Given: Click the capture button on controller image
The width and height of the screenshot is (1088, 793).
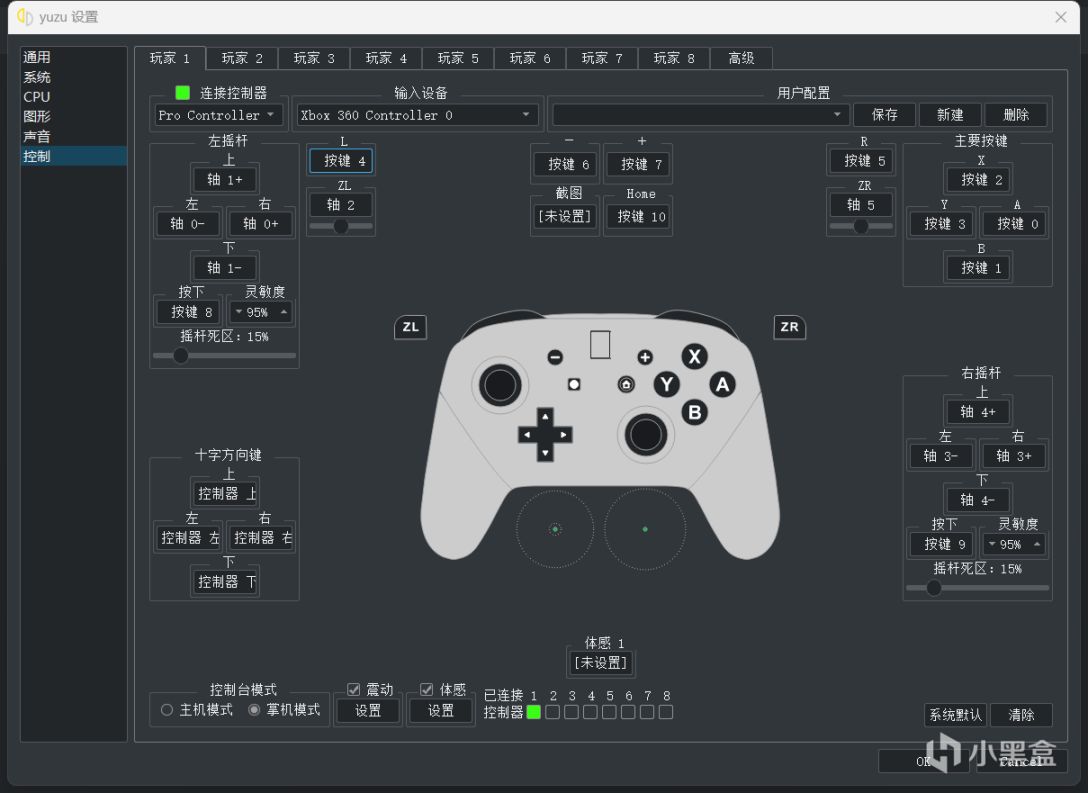Looking at the screenshot, I should click(574, 384).
